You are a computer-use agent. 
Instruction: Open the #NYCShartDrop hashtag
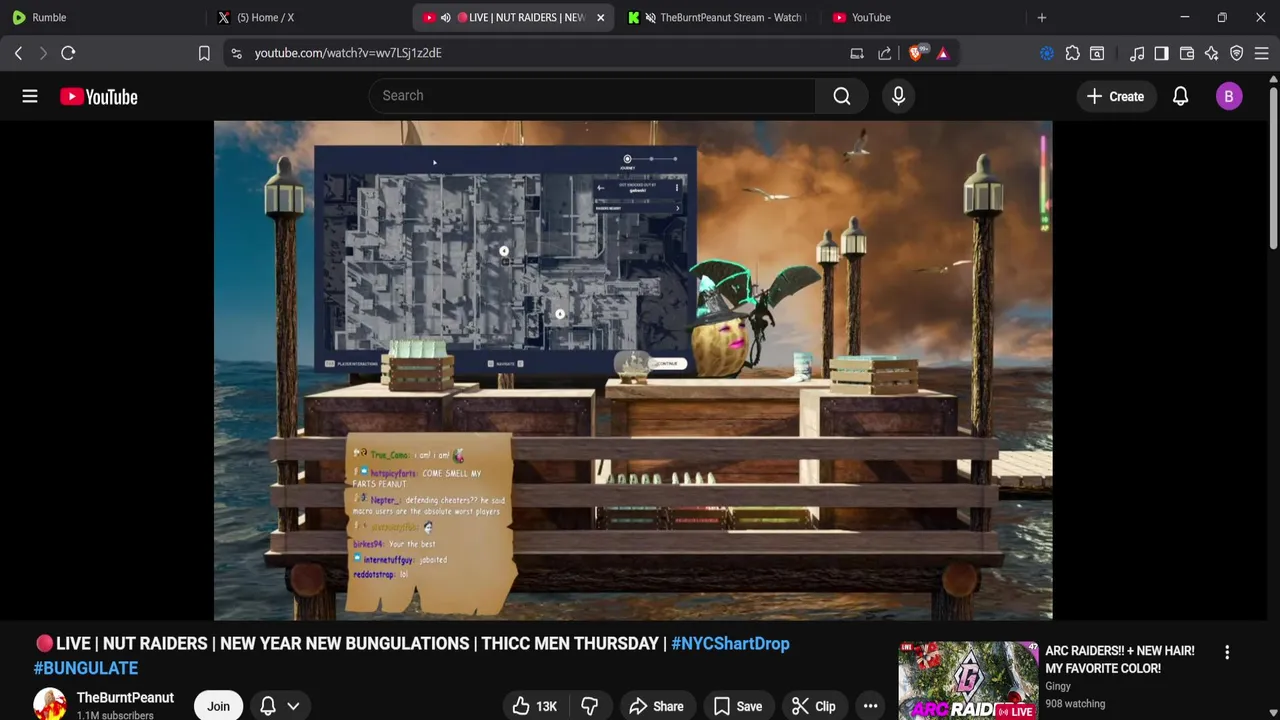click(x=730, y=643)
